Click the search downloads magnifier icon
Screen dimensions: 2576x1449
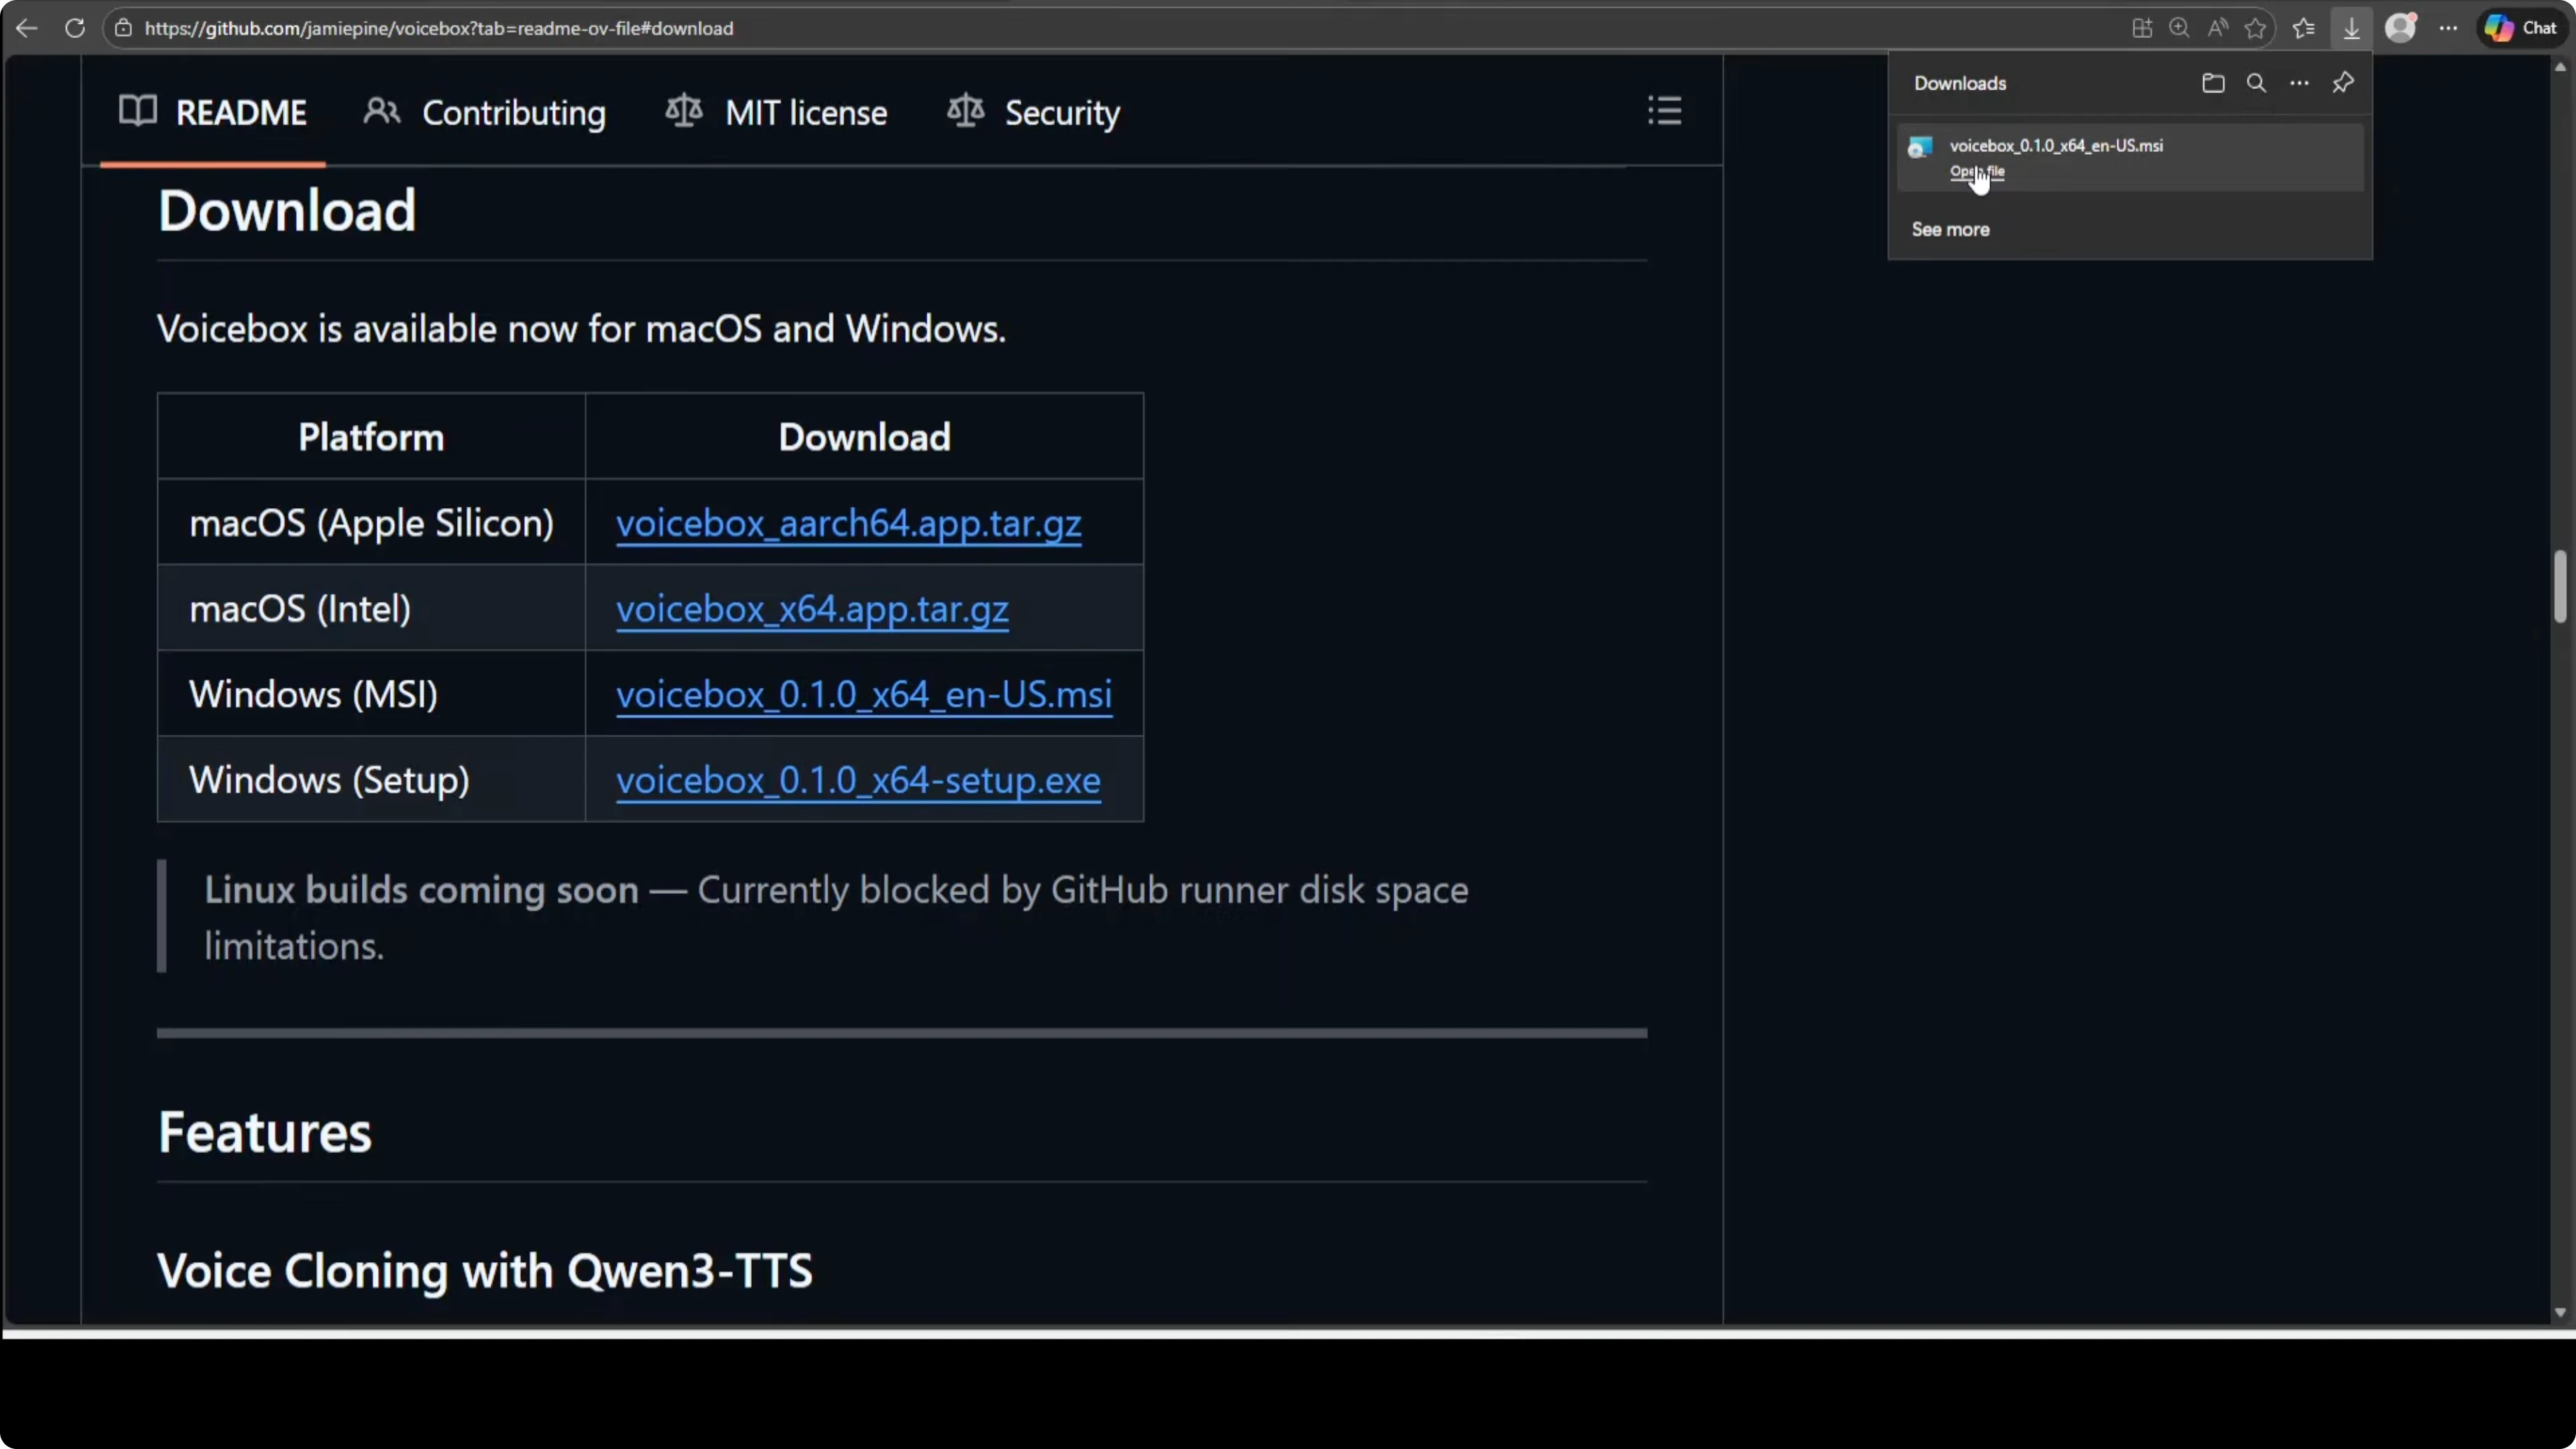[x=2256, y=83]
